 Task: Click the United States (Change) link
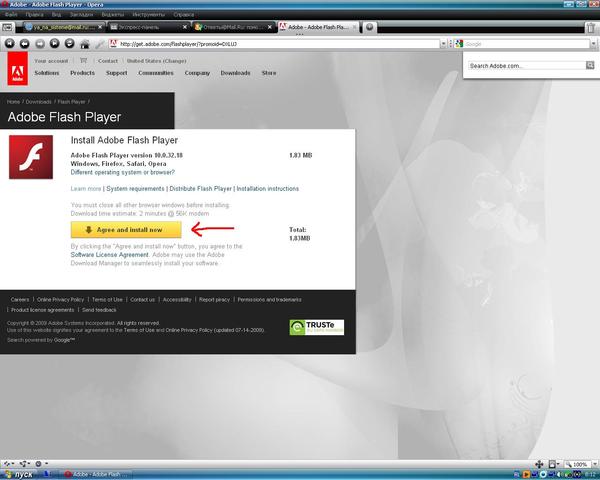pyautogui.click(x=157, y=61)
